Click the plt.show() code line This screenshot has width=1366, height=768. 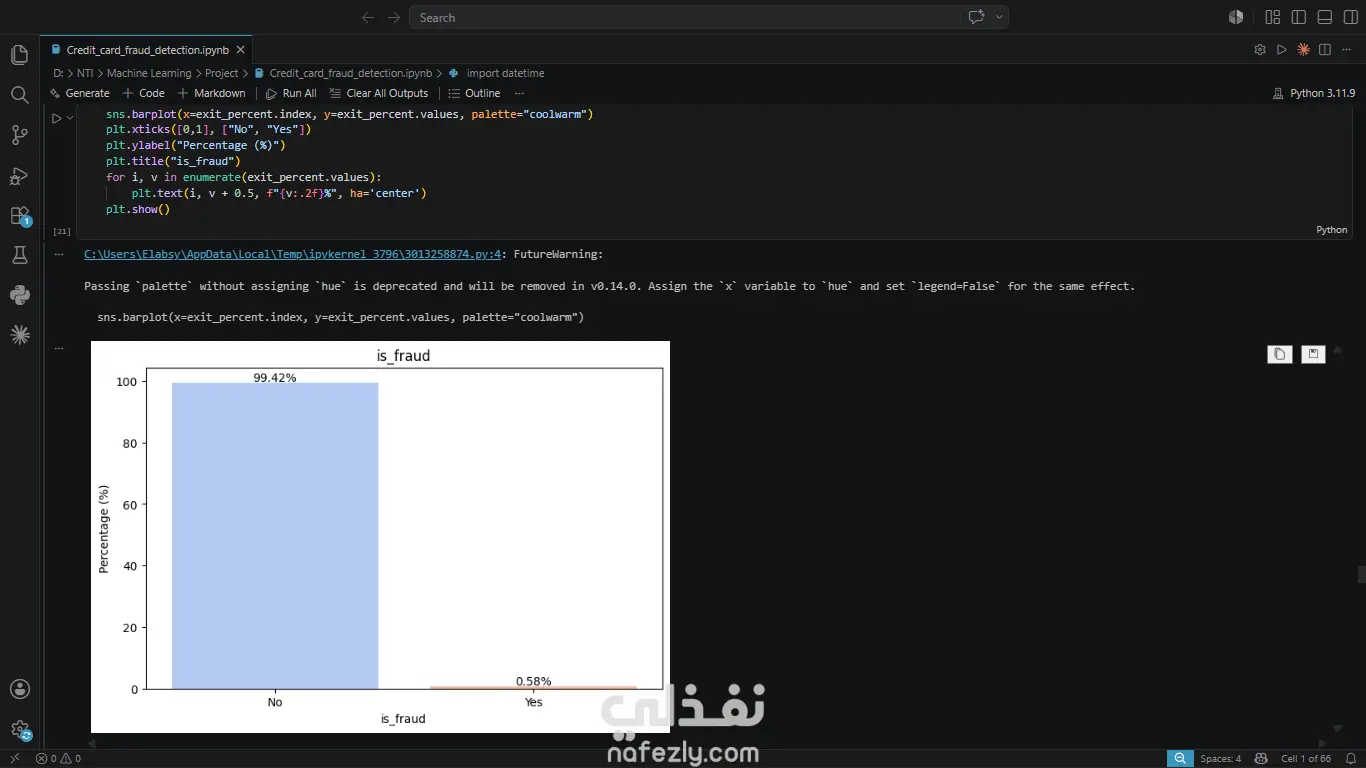pyautogui.click(x=138, y=209)
